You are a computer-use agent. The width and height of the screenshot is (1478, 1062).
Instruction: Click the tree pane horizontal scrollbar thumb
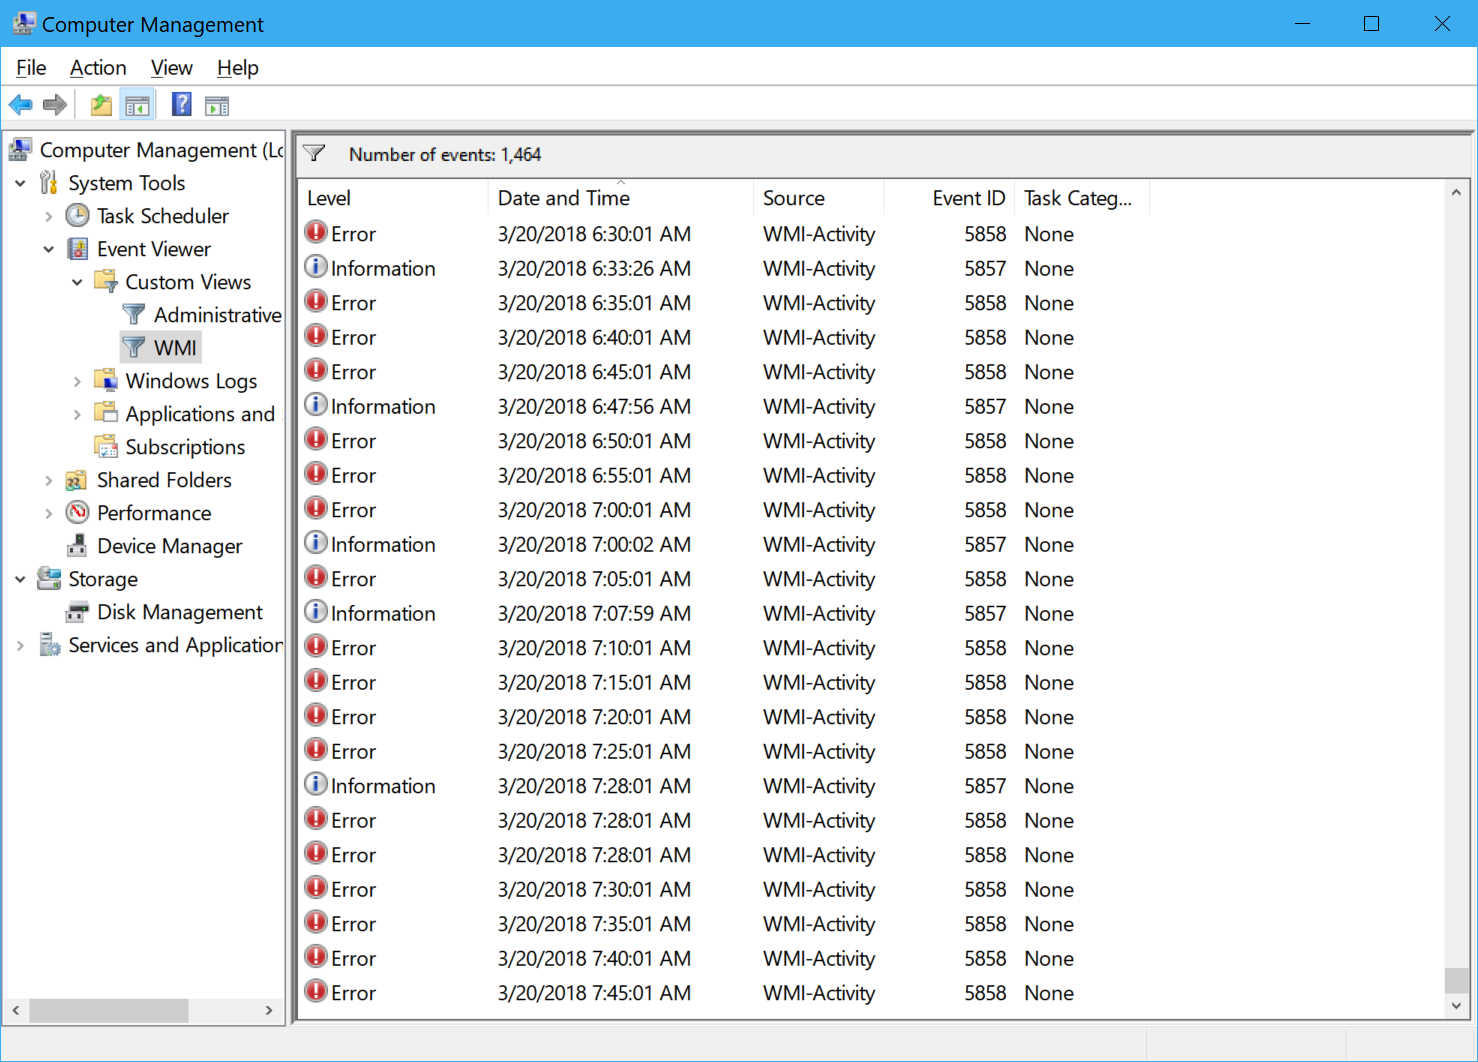(x=108, y=1010)
